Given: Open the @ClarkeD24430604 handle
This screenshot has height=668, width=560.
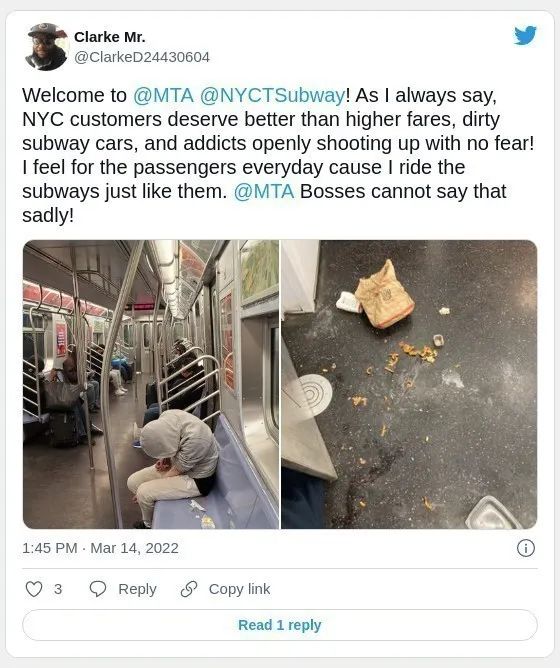Looking at the screenshot, I should pyautogui.click(x=142, y=57).
